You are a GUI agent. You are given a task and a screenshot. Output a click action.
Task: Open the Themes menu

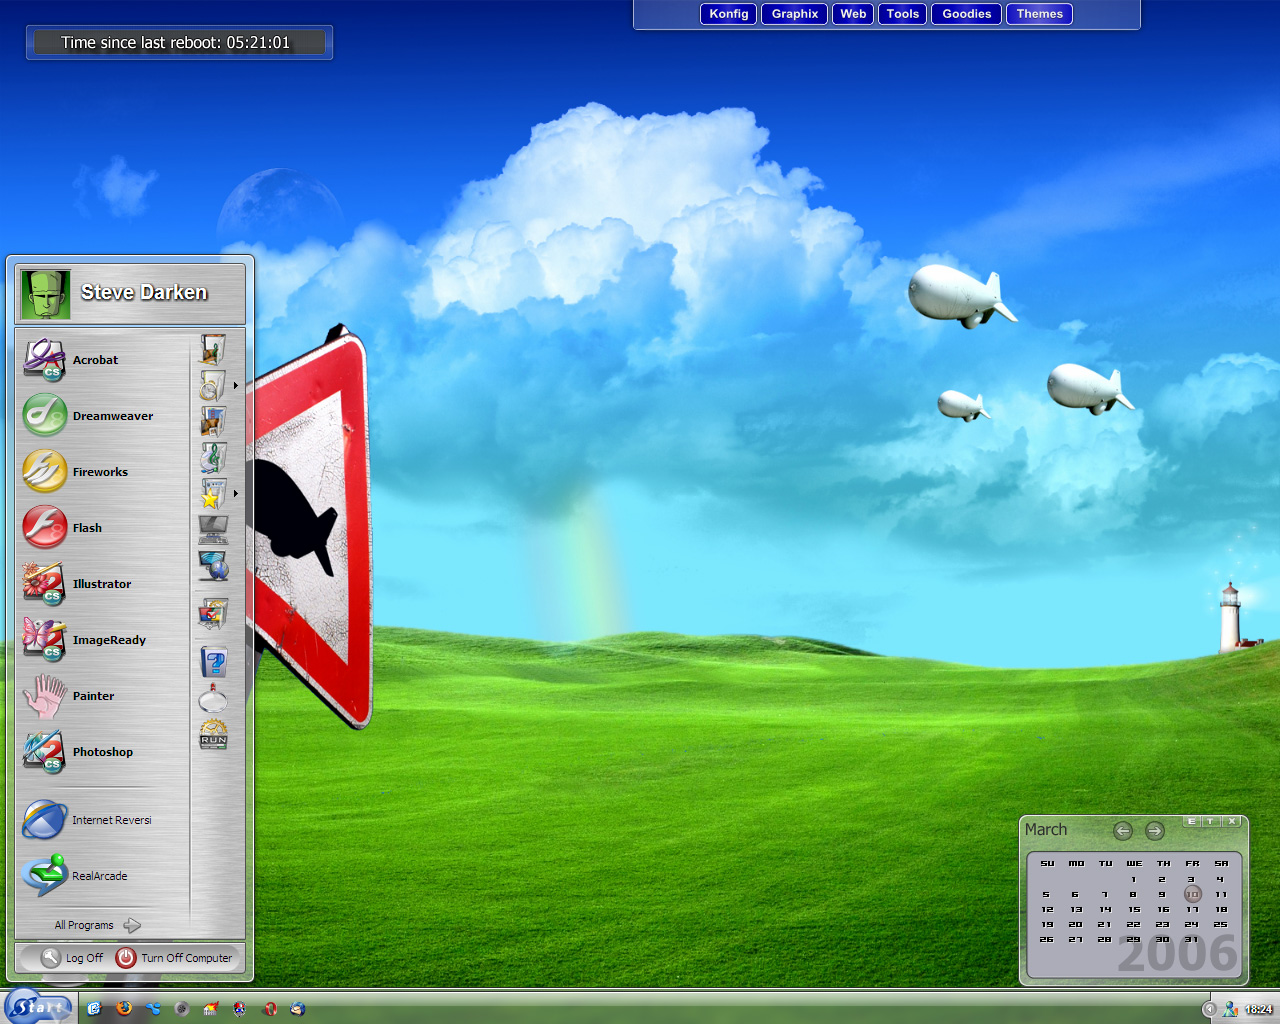[x=1040, y=14]
